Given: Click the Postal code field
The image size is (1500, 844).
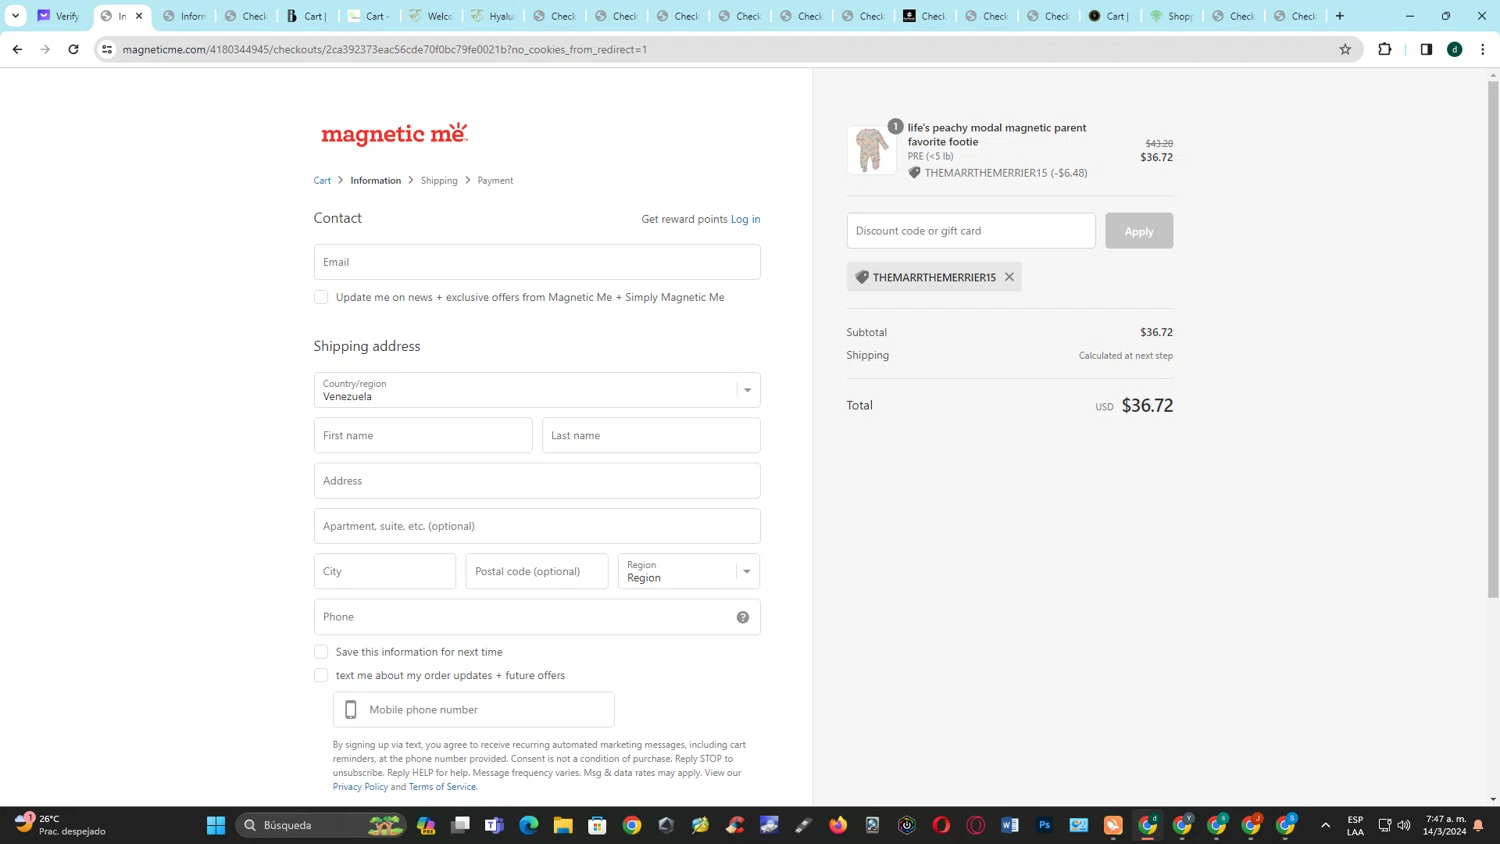Looking at the screenshot, I should point(537,571).
